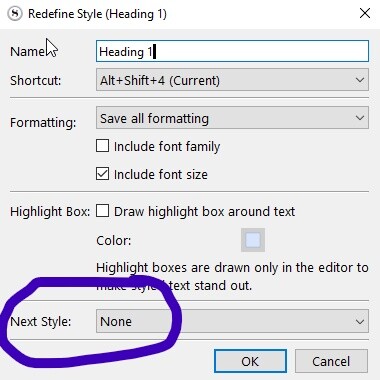
Task: Click the Highlight Box label
Action: click(x=50, y=212)
